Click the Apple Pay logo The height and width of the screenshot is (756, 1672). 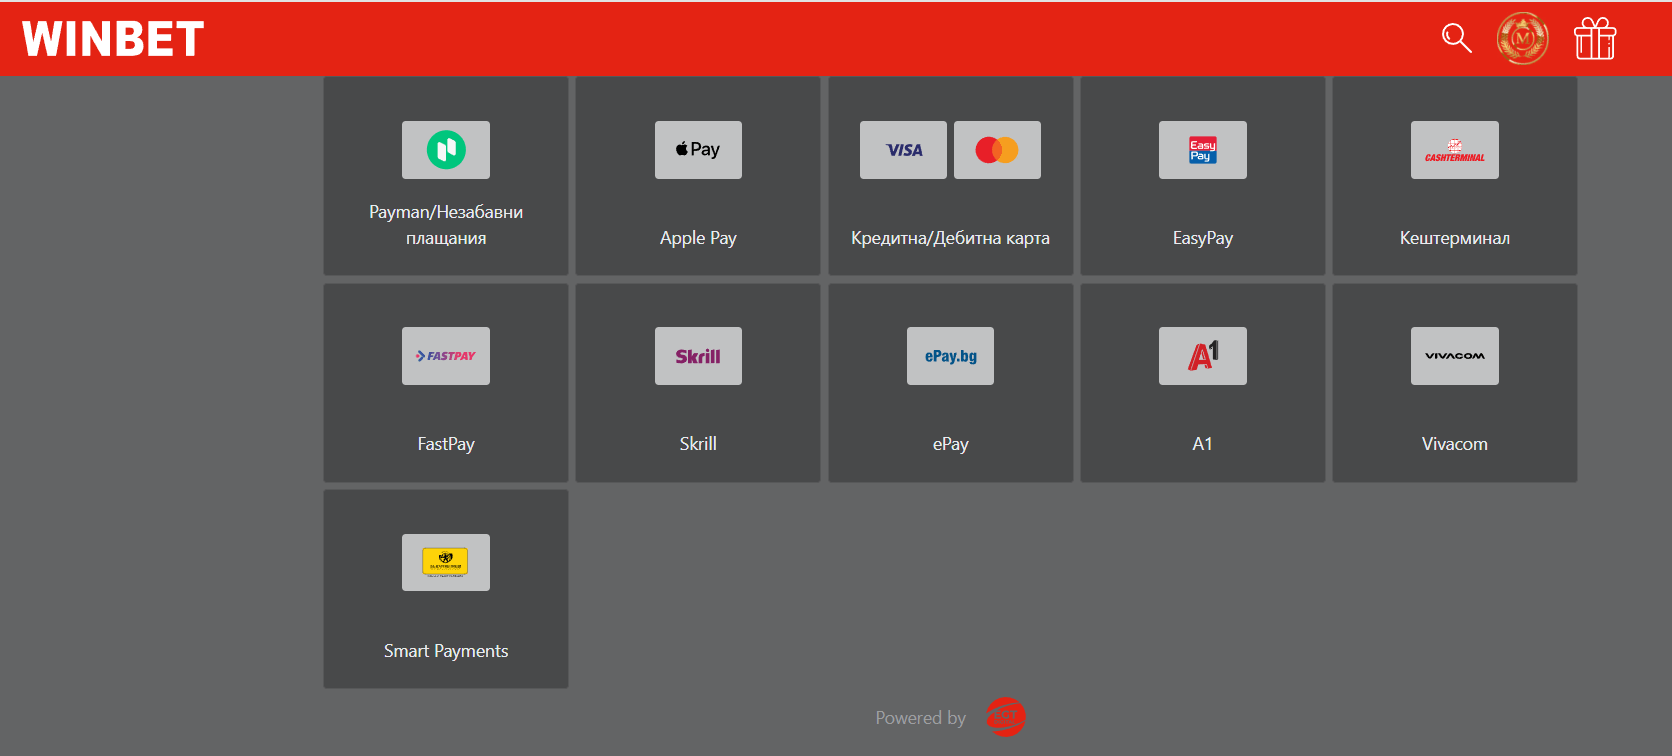(698, 150)
